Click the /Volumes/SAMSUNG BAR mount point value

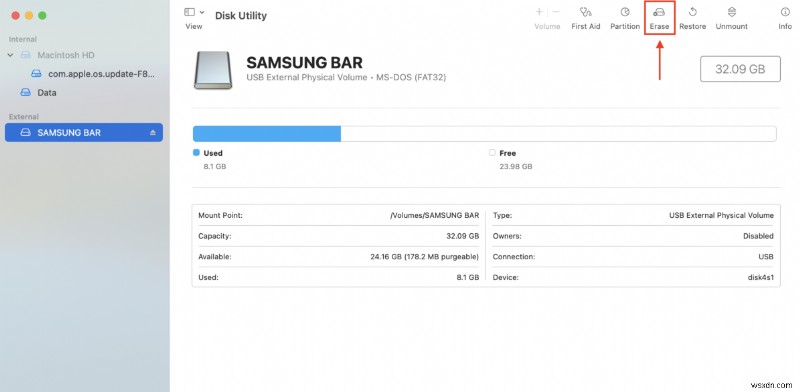click(x=434, y=215)
